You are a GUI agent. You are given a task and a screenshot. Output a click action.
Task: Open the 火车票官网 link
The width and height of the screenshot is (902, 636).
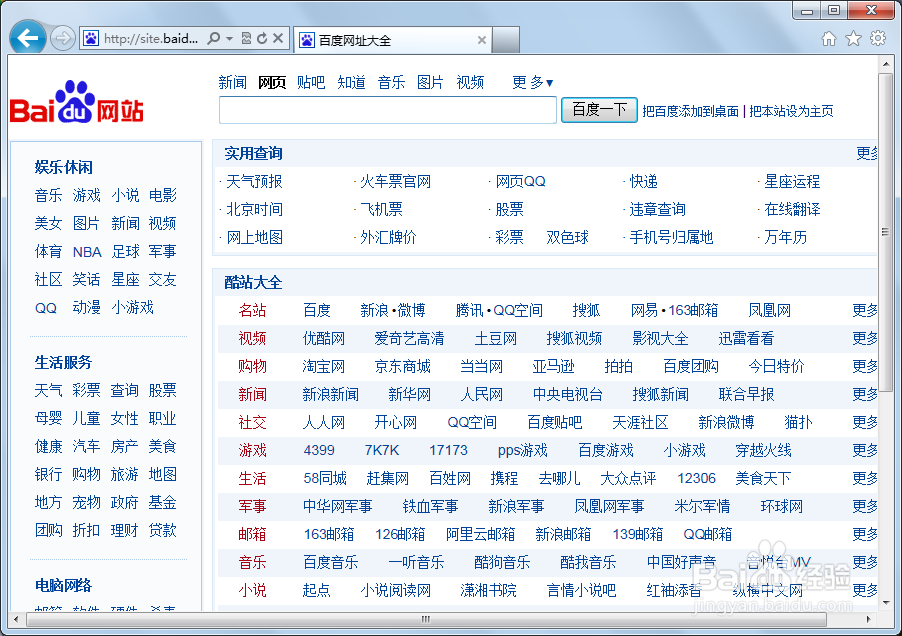point(396,182)
